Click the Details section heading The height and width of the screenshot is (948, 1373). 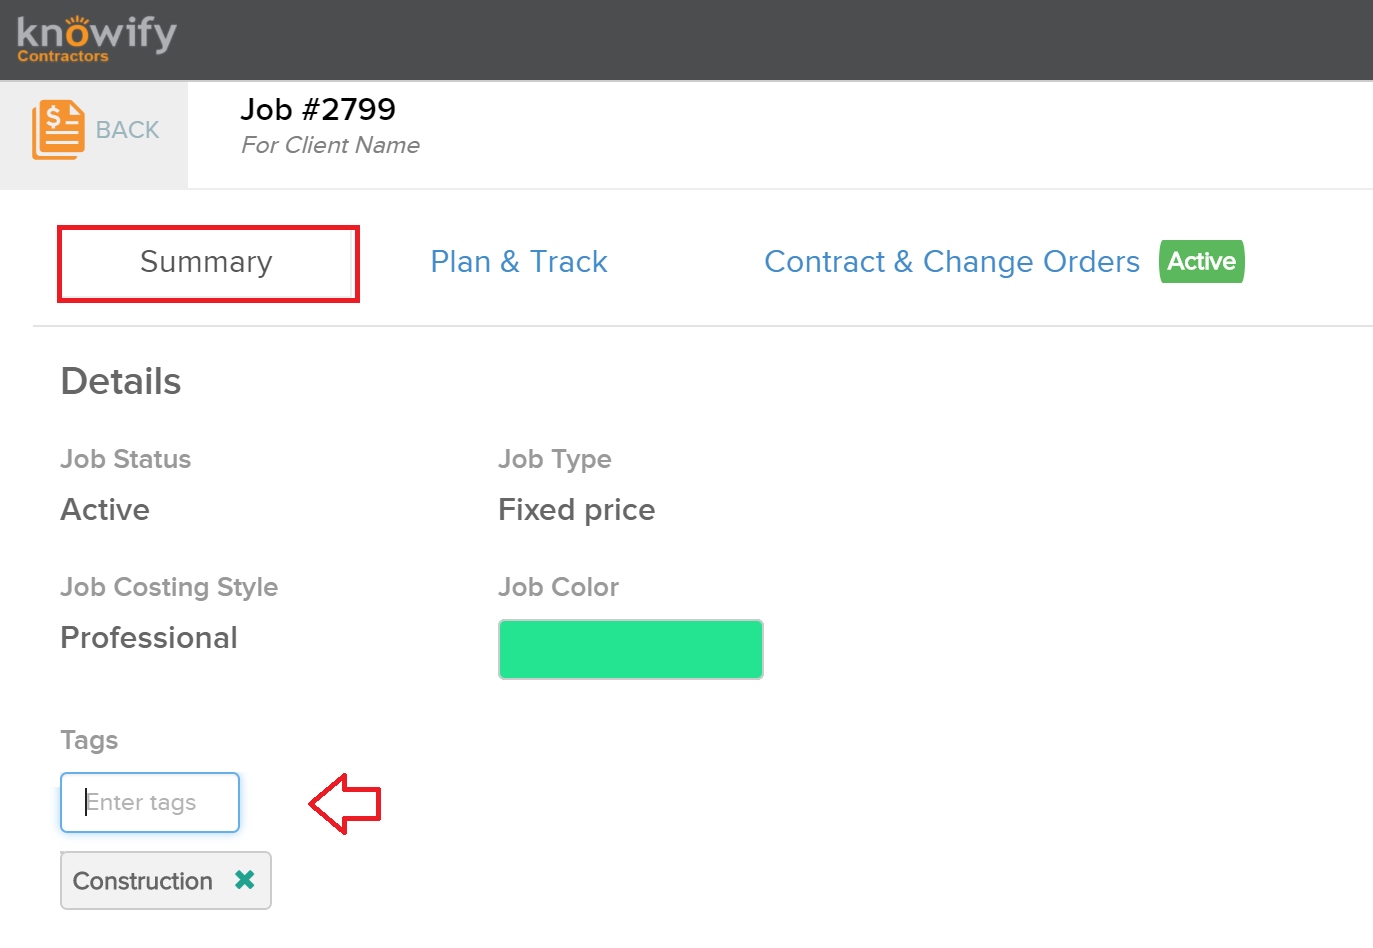coord(121,382)
